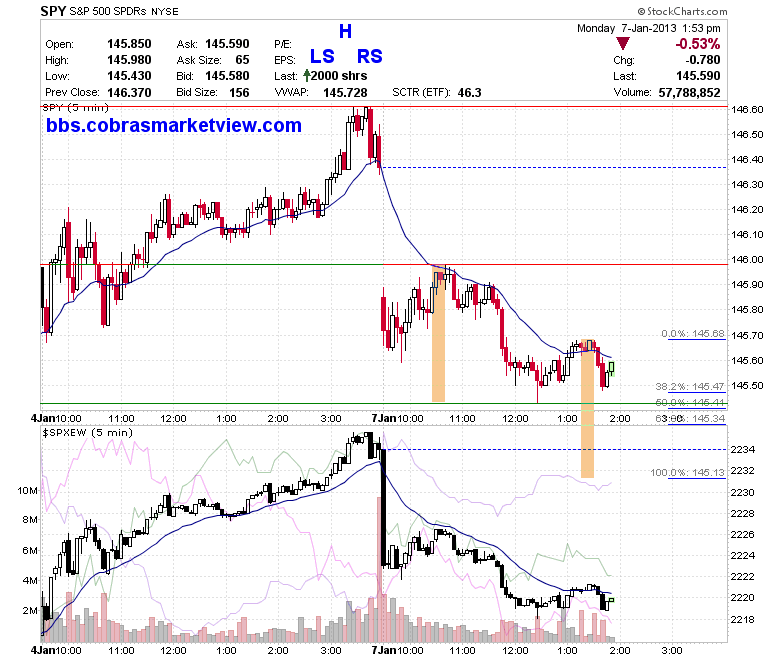Click the 146.00 price axis label
The height and width of the screenshot is (659, 780).
(x=747, y=259)
